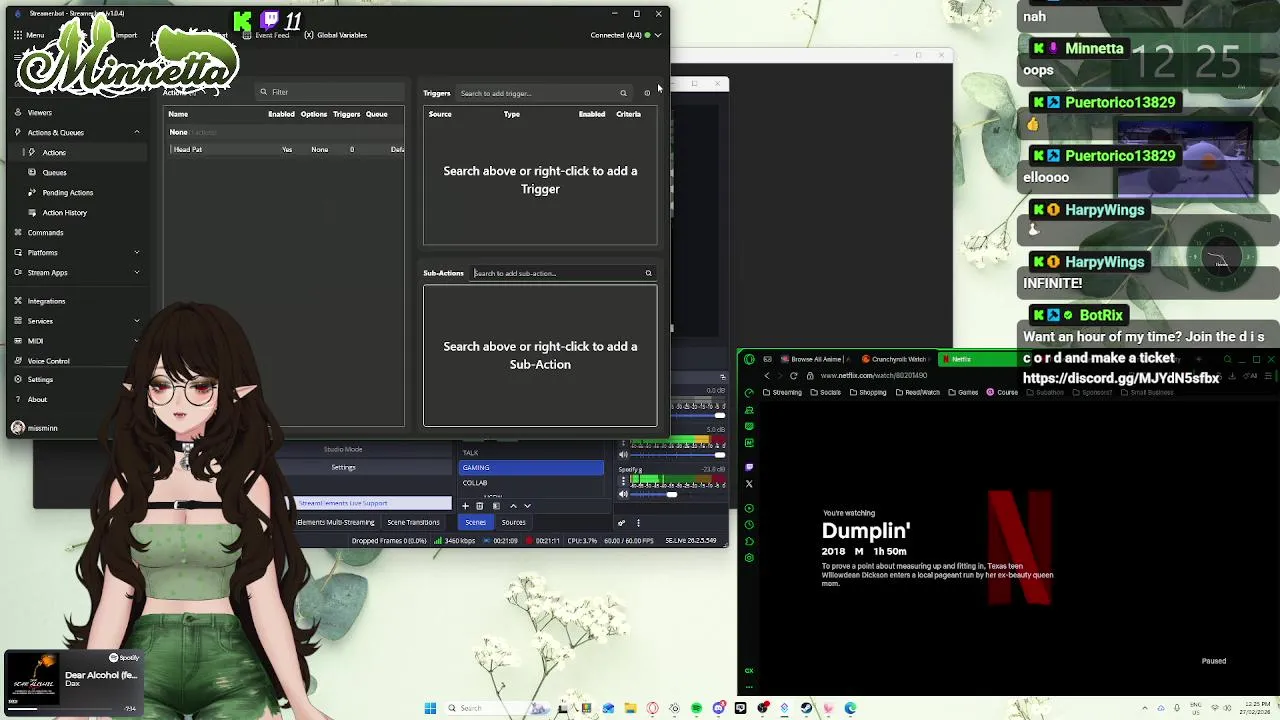Open Steam from the taskbar
This screenshot has height=720, width=1280.
[807, 708]
